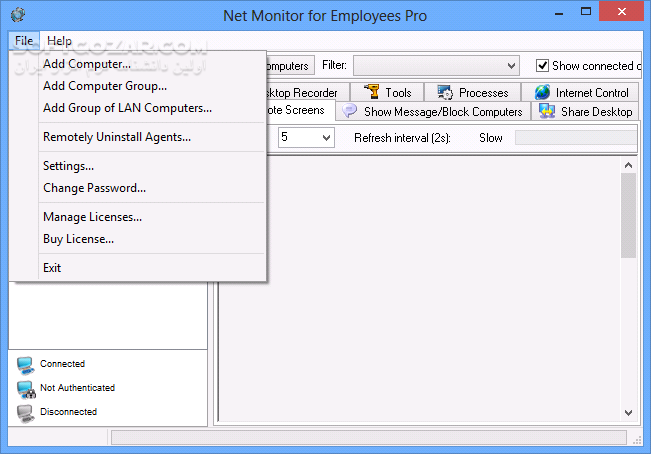Click the partially hidden computers button

[290, 66]
